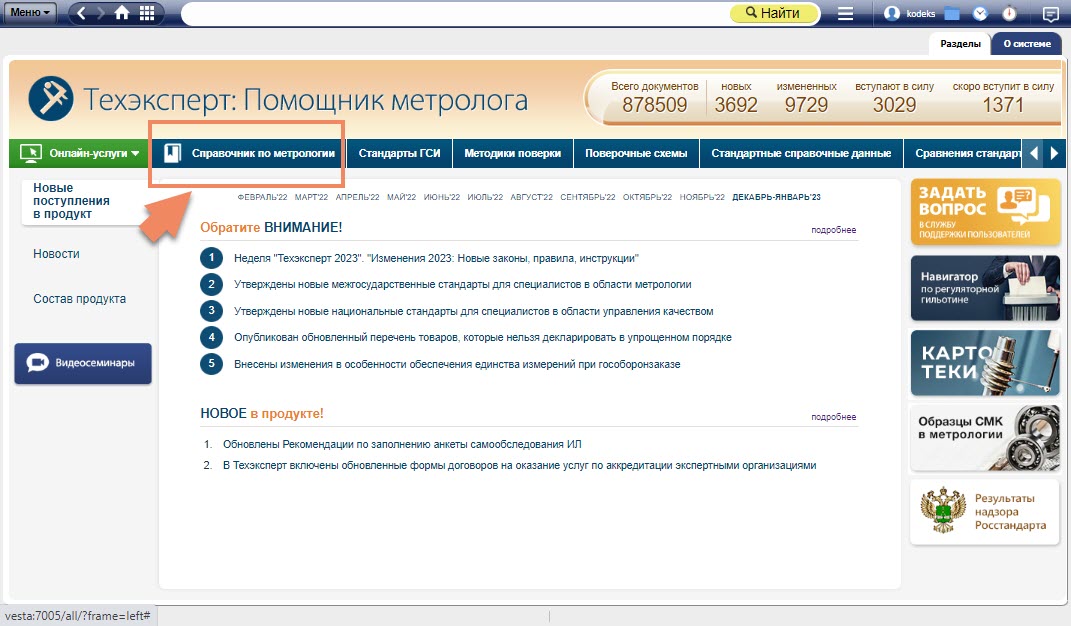This screenshot has height=626, width=1071.
Task: Open the Стандарты ГСИ section
Action: point(400,153)
